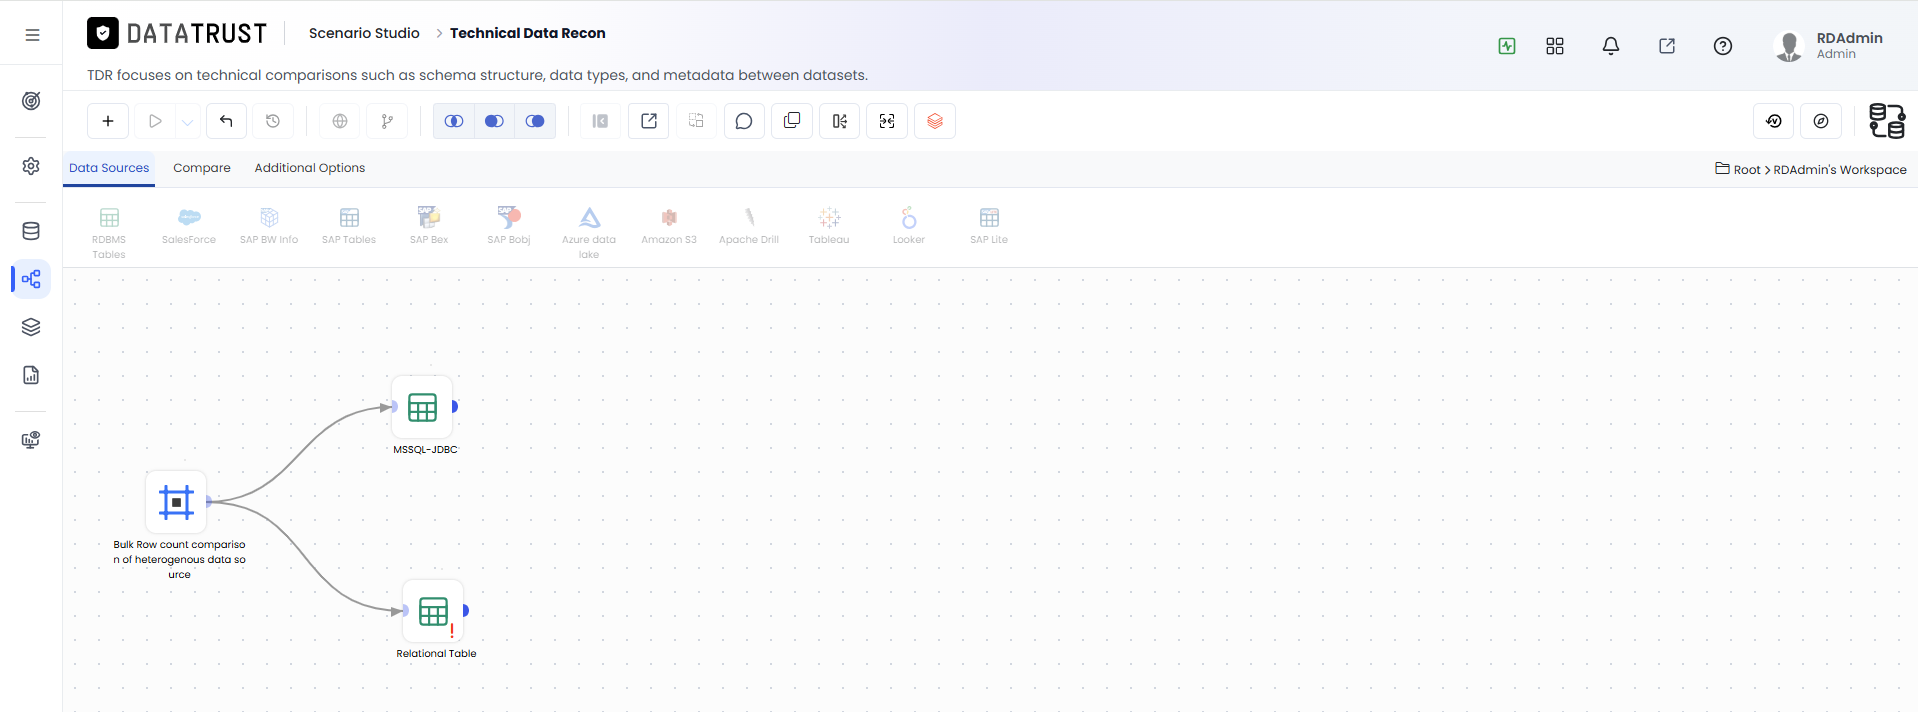Image resolution: width=1918 pixels, height=712 pixels.
Task: Open the apps grid icon in header
Action: coord(1555,46)
